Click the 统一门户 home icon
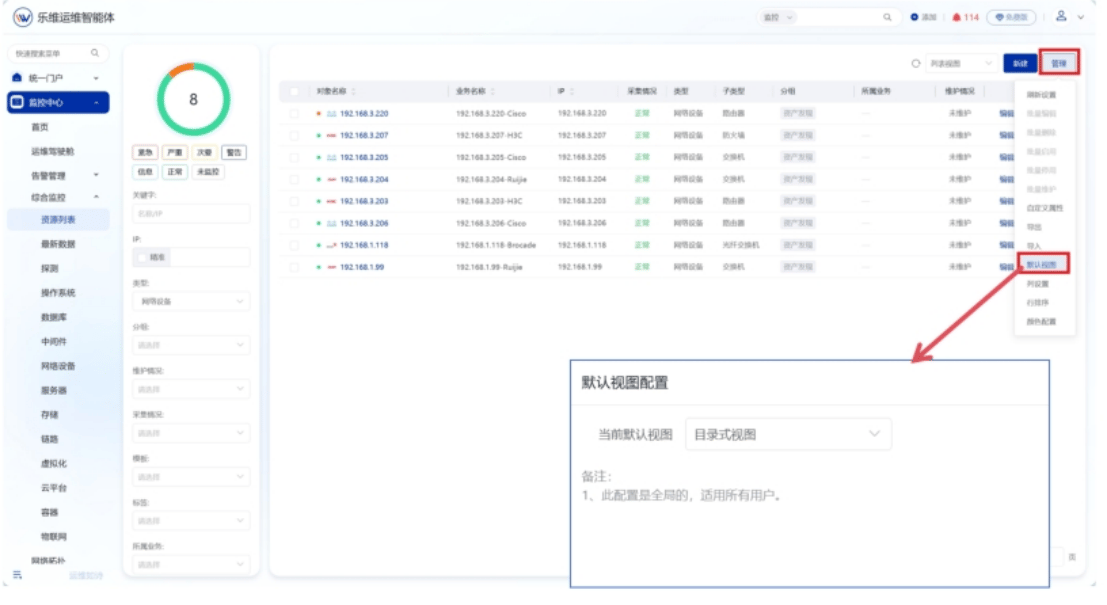This screenshot has width=1107, height=605. tap(17, 78)
